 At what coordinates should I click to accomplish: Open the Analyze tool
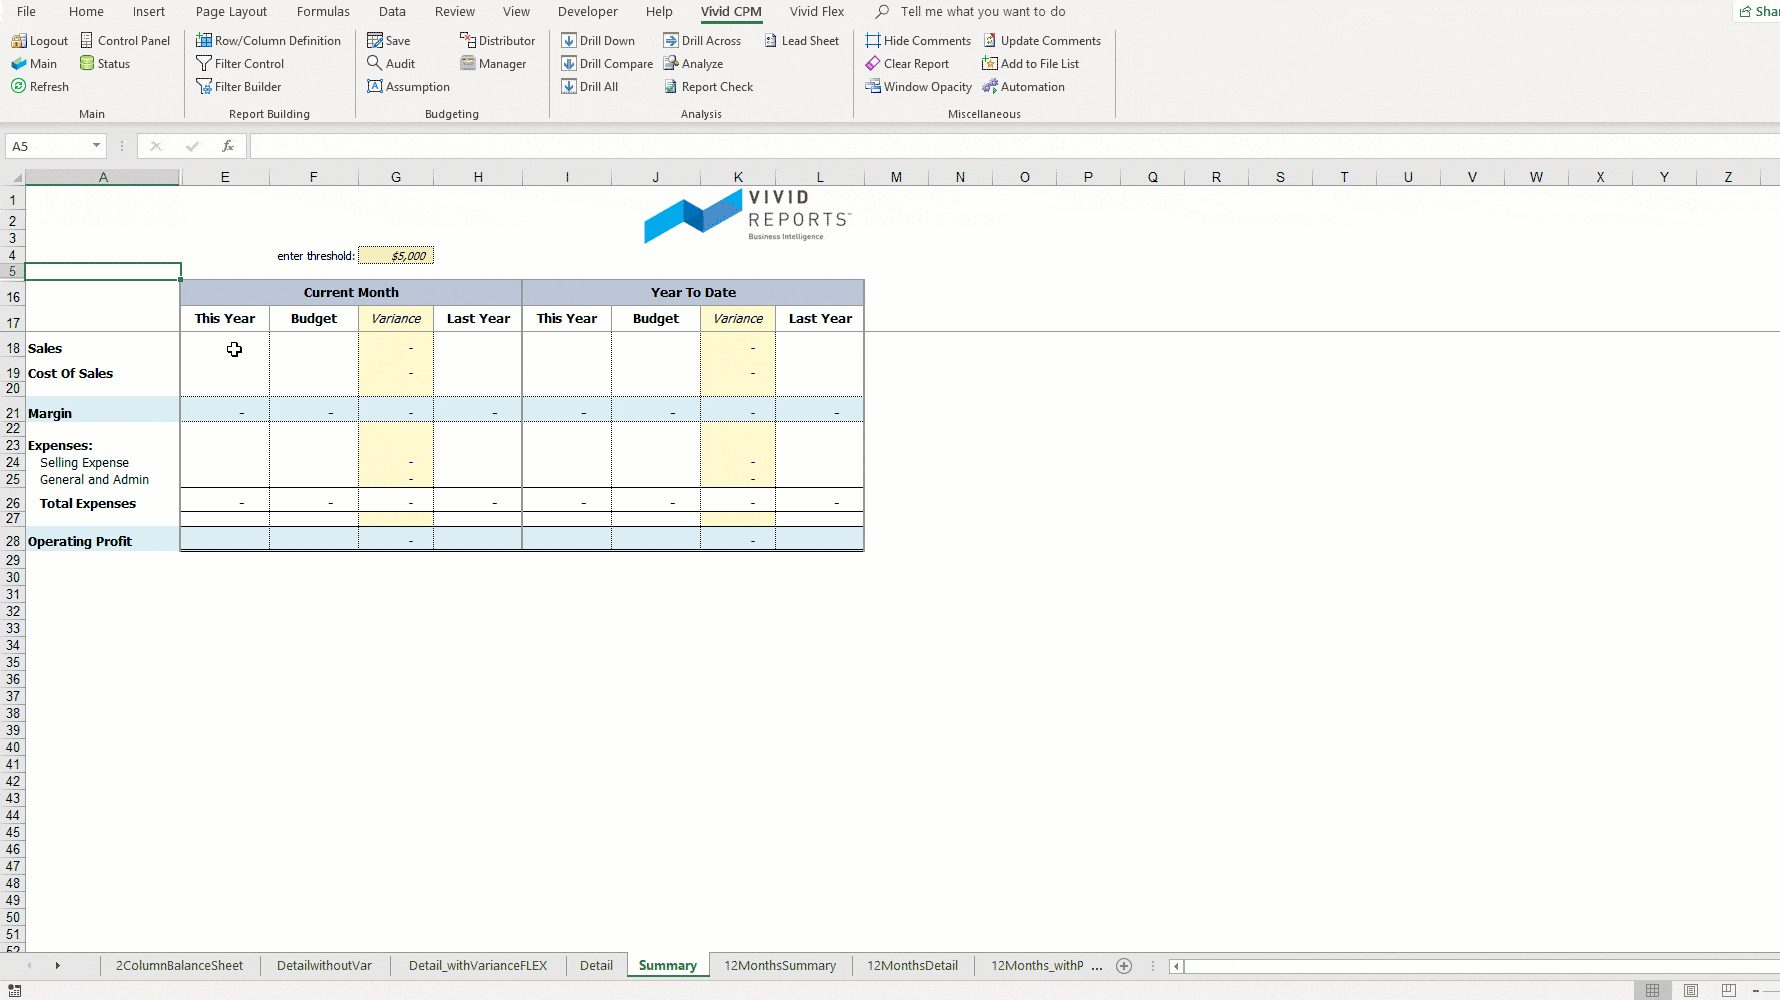coord(693,64)
